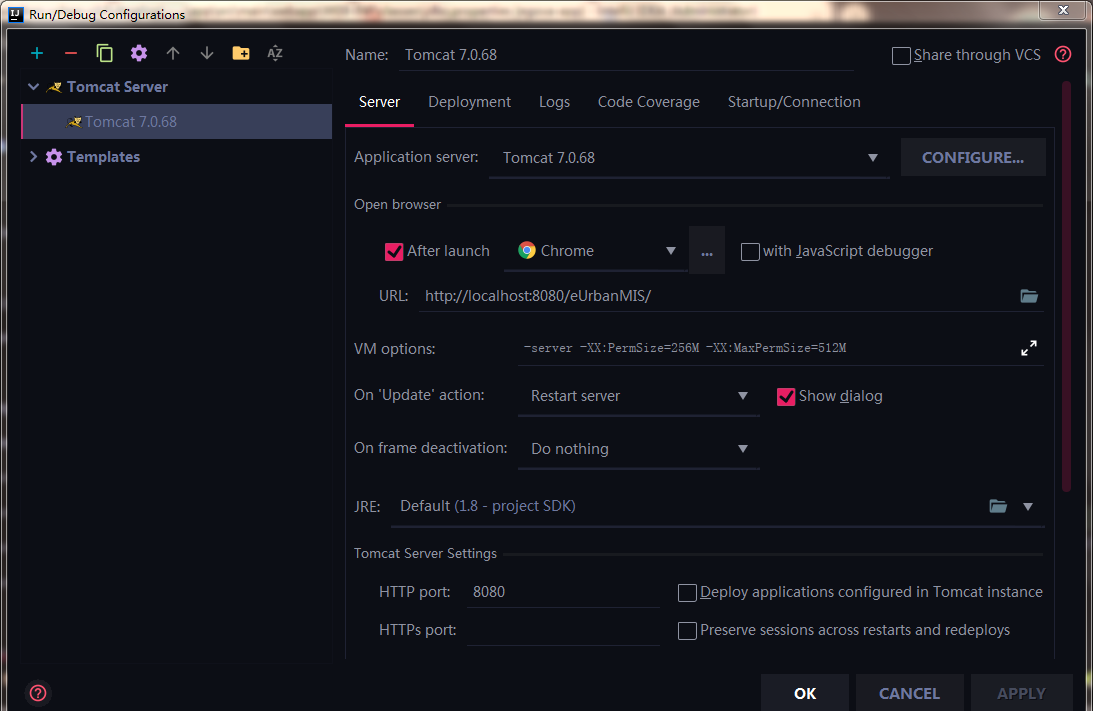Open the JRE dropdown arrow

(1027, 507)
